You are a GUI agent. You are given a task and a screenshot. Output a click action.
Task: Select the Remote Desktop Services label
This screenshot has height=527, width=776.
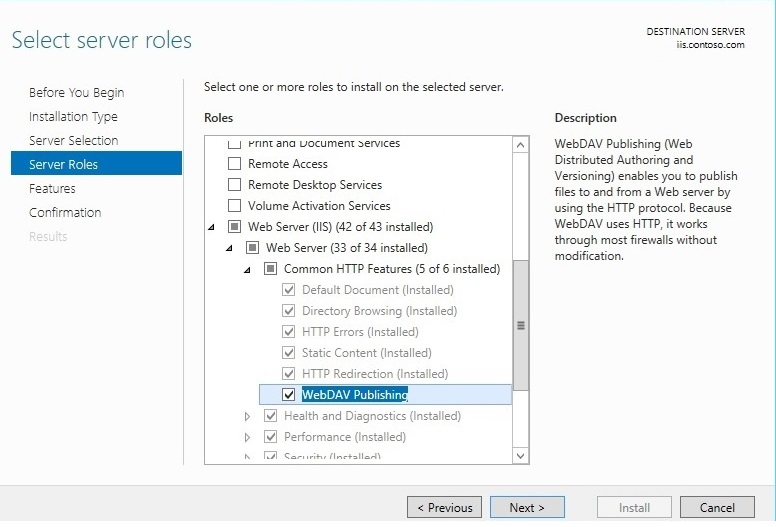coord(315,185)
